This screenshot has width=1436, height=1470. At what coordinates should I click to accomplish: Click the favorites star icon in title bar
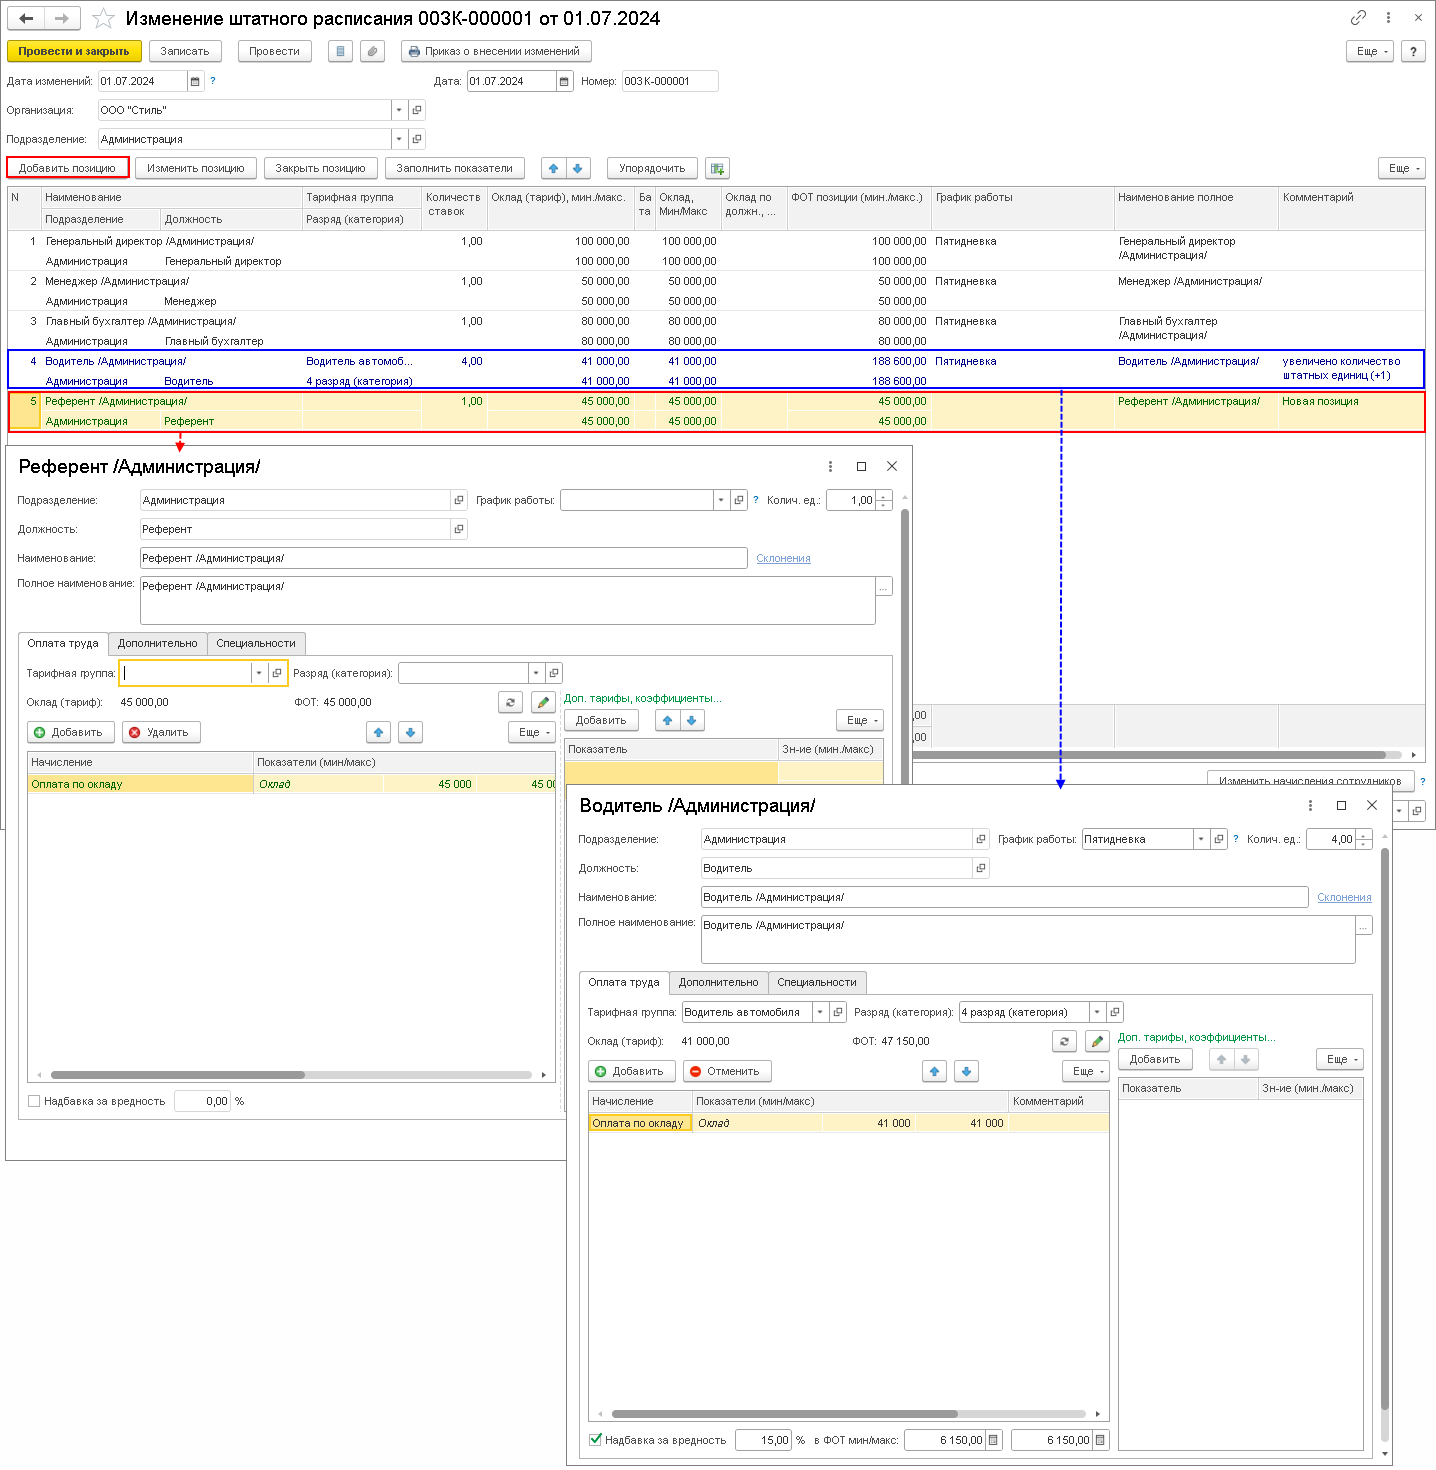point(103,19)
